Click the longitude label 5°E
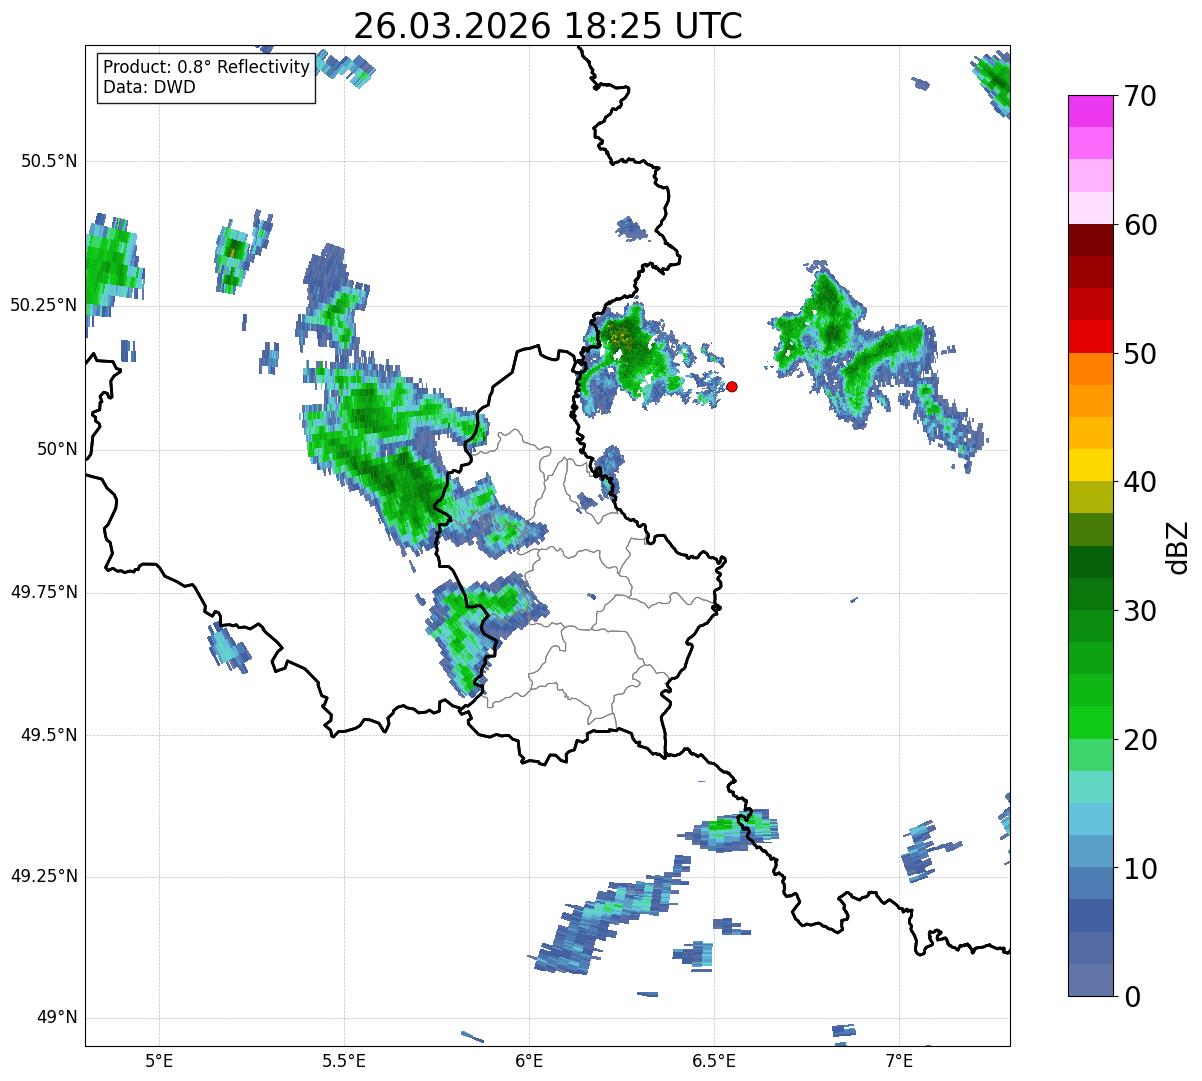The image size is (1202, 1081). point(159,1060)
